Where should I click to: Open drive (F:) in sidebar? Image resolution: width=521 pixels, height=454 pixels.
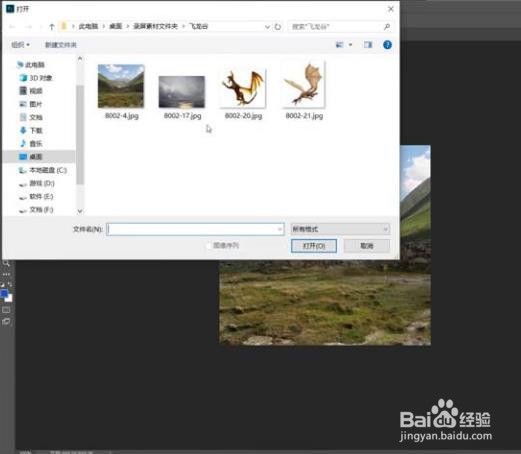37,210
